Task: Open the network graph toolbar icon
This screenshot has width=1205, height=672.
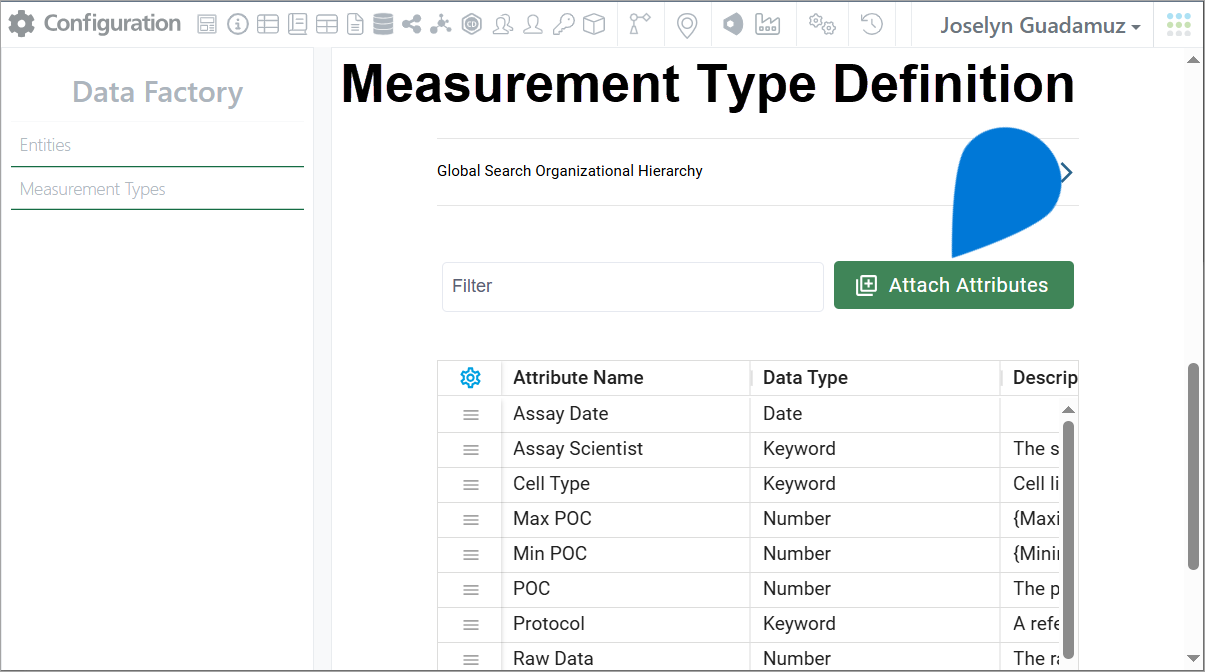Action: tap(441, 25)
